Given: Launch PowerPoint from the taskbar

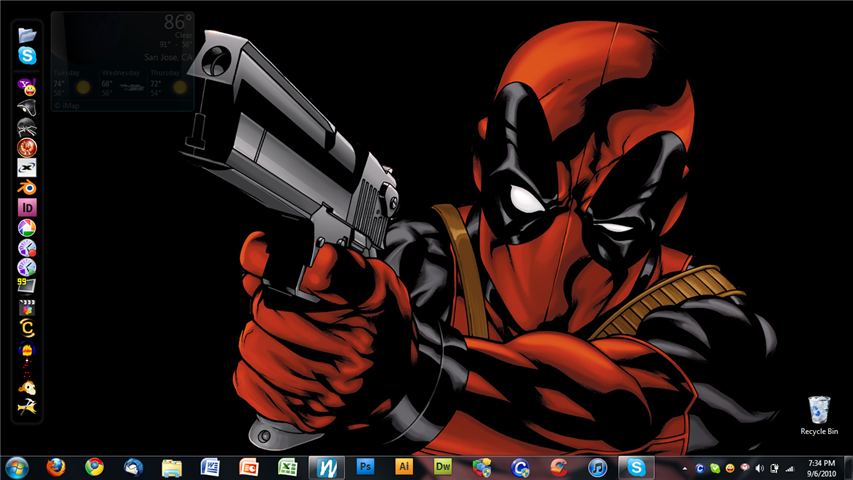Looking at the screenshot, I should point(249,467).
